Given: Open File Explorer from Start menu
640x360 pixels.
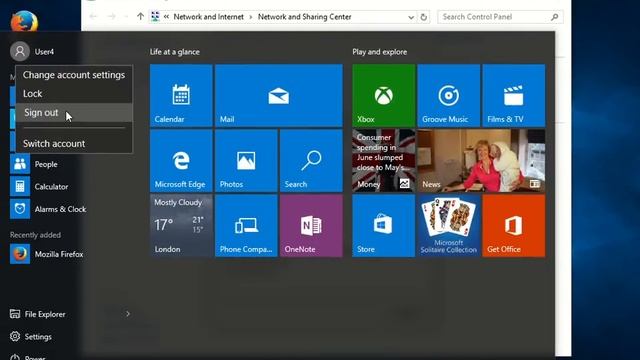Looking at the screenshot, I should tap(38, 314).
